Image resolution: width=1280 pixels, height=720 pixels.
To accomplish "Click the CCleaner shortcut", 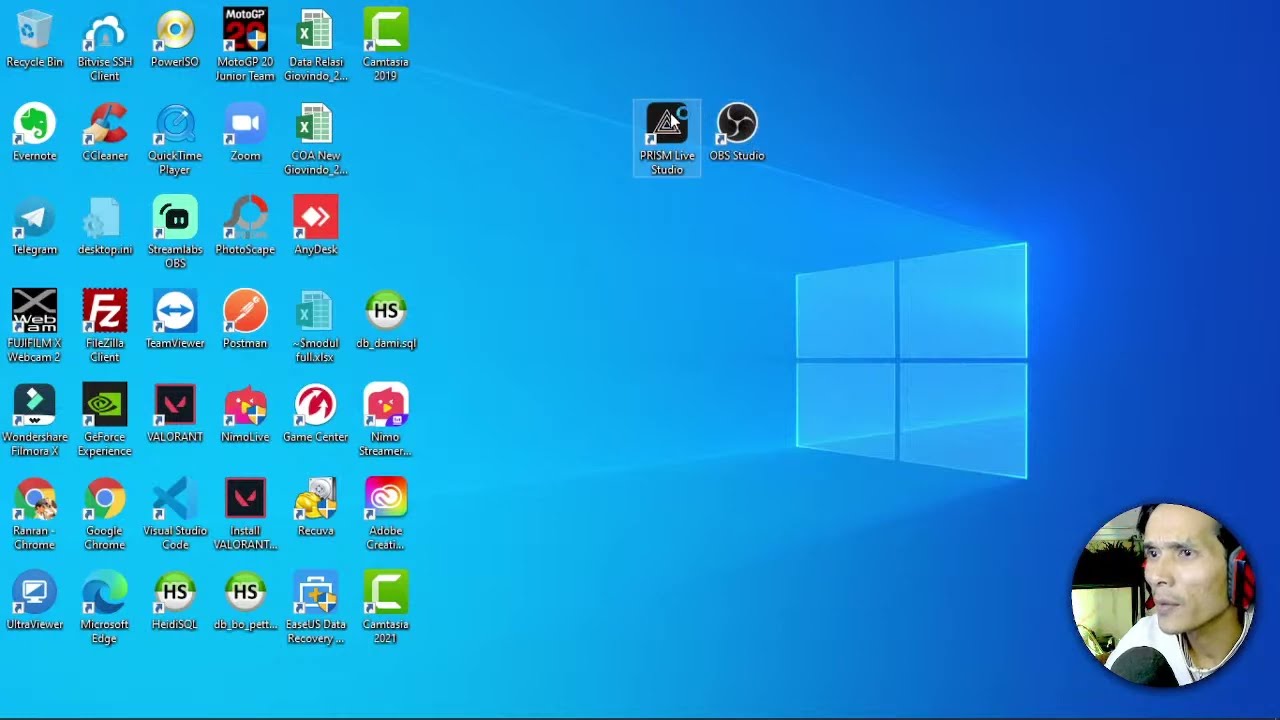I will pos(105,134).
